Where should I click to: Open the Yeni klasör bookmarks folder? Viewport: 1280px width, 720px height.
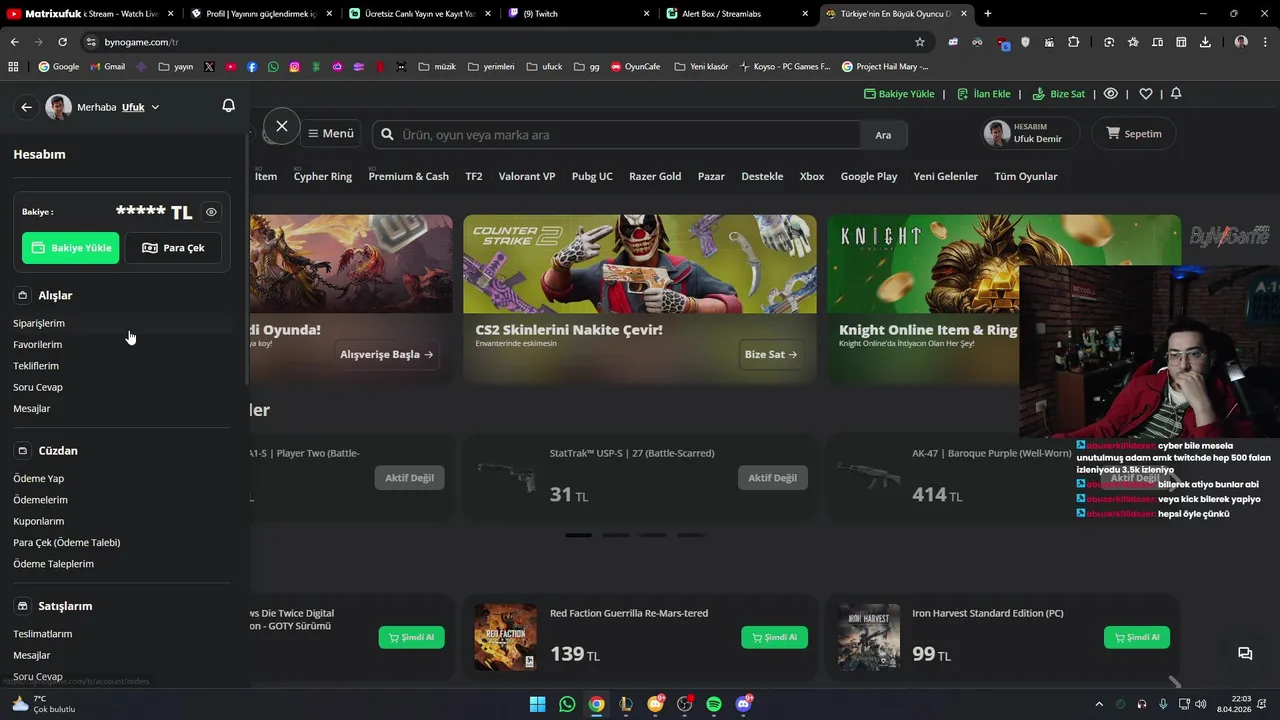click(702, 67)
